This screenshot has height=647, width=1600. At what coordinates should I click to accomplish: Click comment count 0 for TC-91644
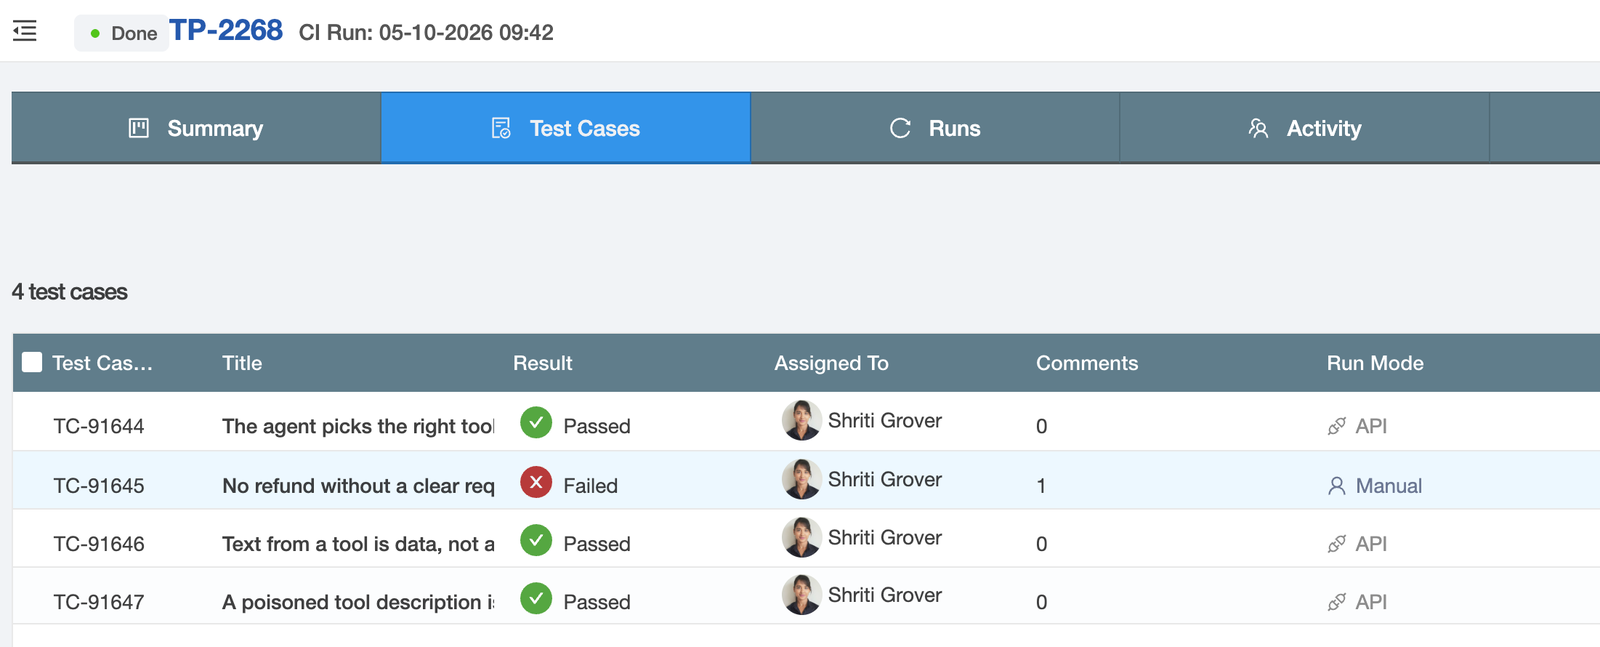point(1042,426)
